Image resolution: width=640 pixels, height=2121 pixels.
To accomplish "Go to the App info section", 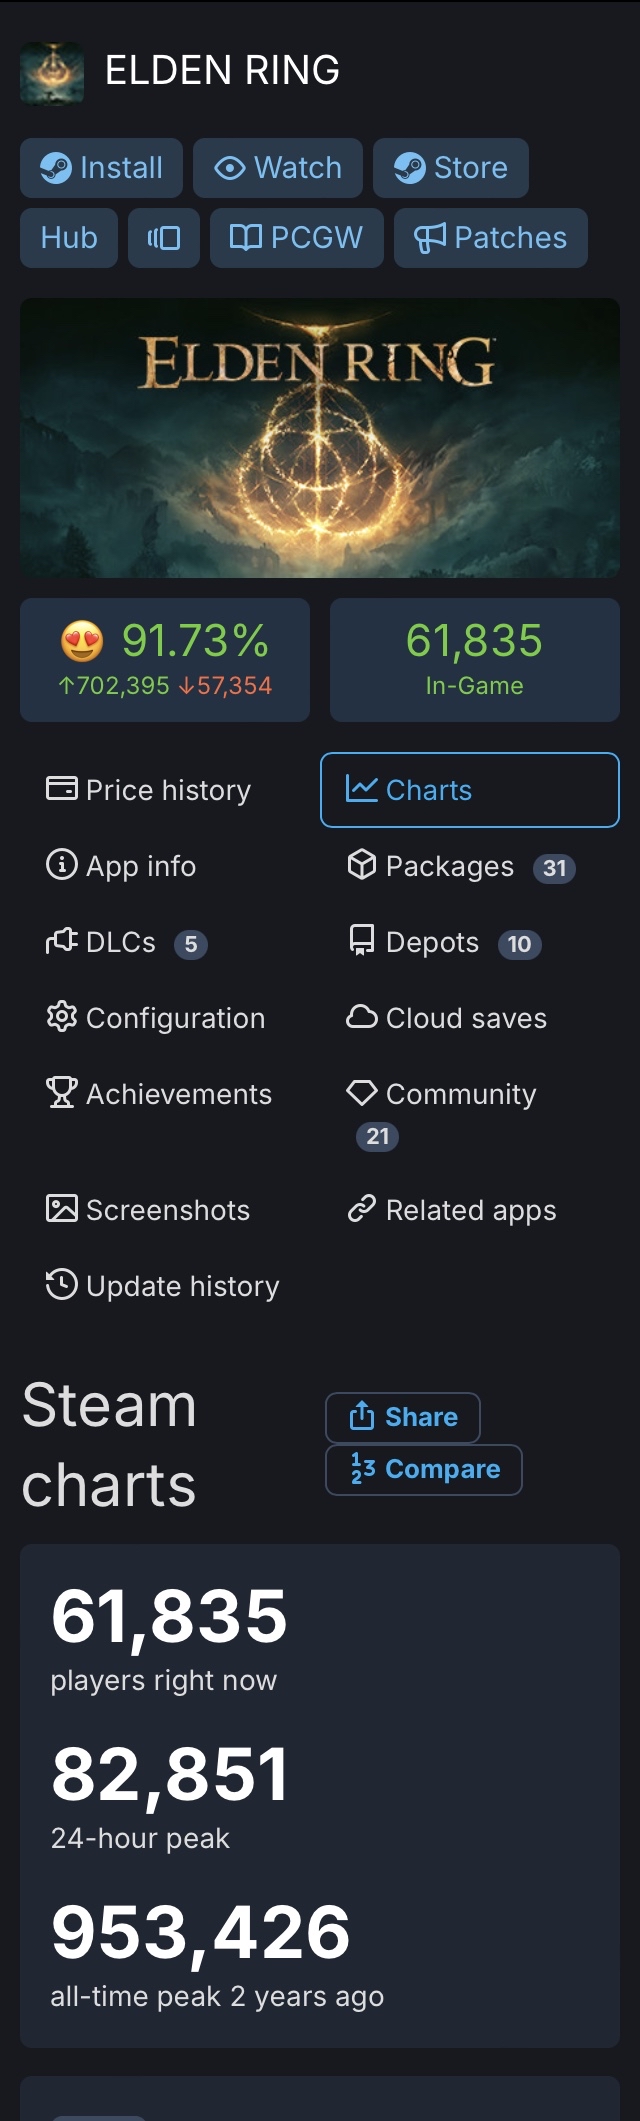I will pyautogui.click(x=122, y=866).
